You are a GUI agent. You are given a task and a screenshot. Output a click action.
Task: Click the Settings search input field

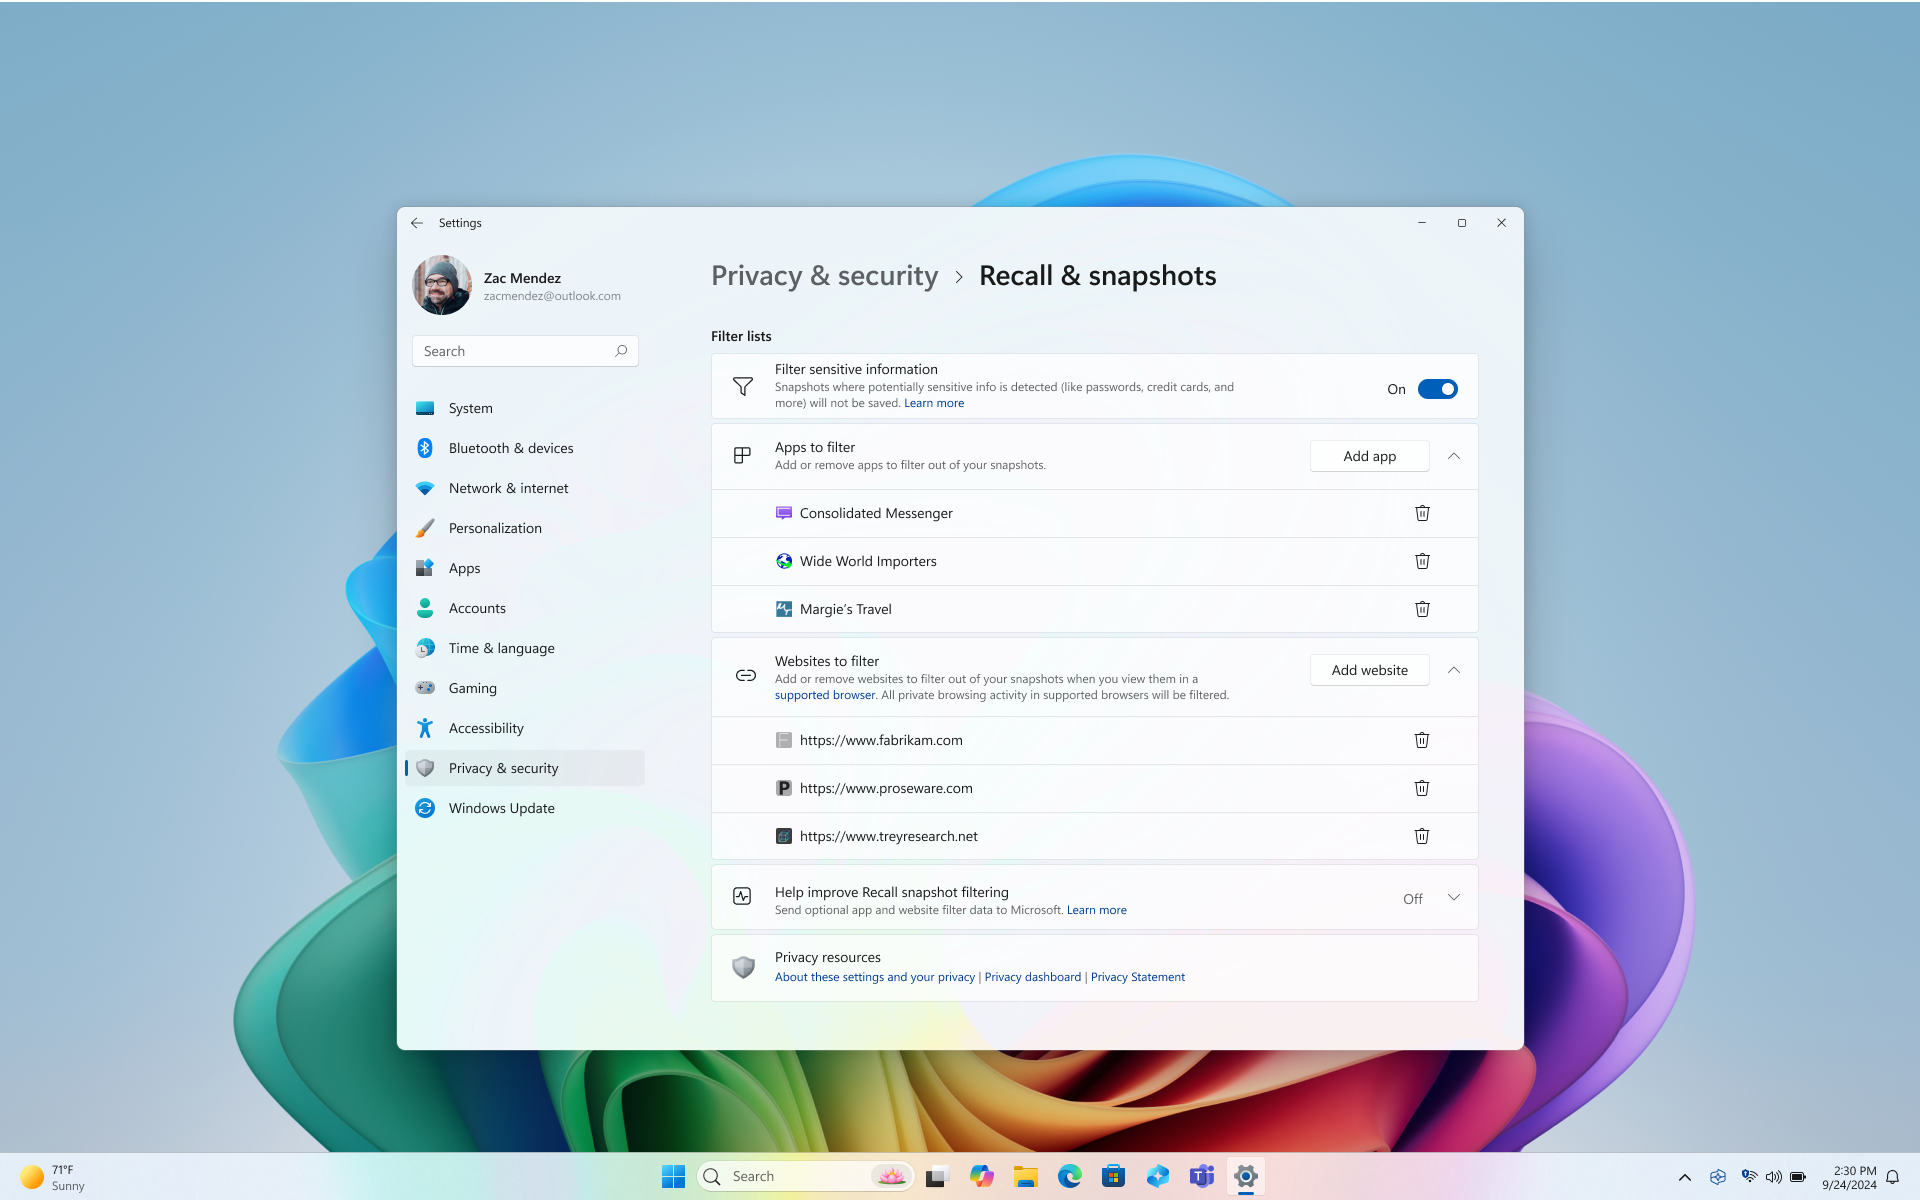click(x=524, y=350)
